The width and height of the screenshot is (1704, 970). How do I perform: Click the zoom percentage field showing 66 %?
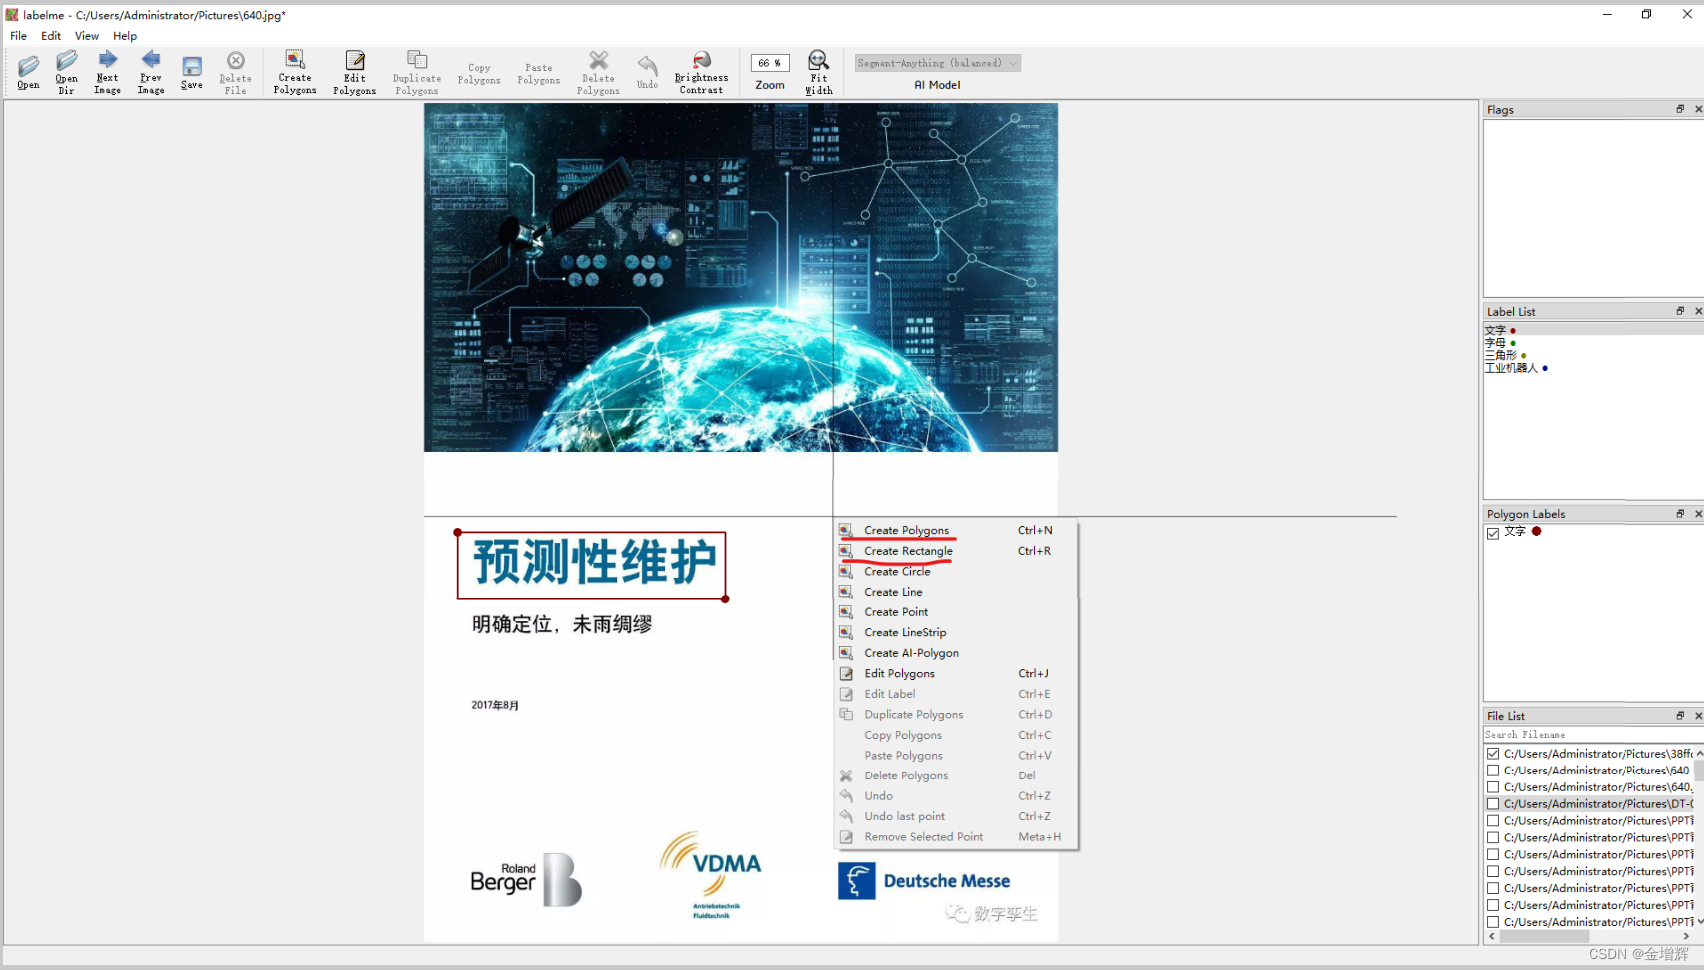pos(770,63)
